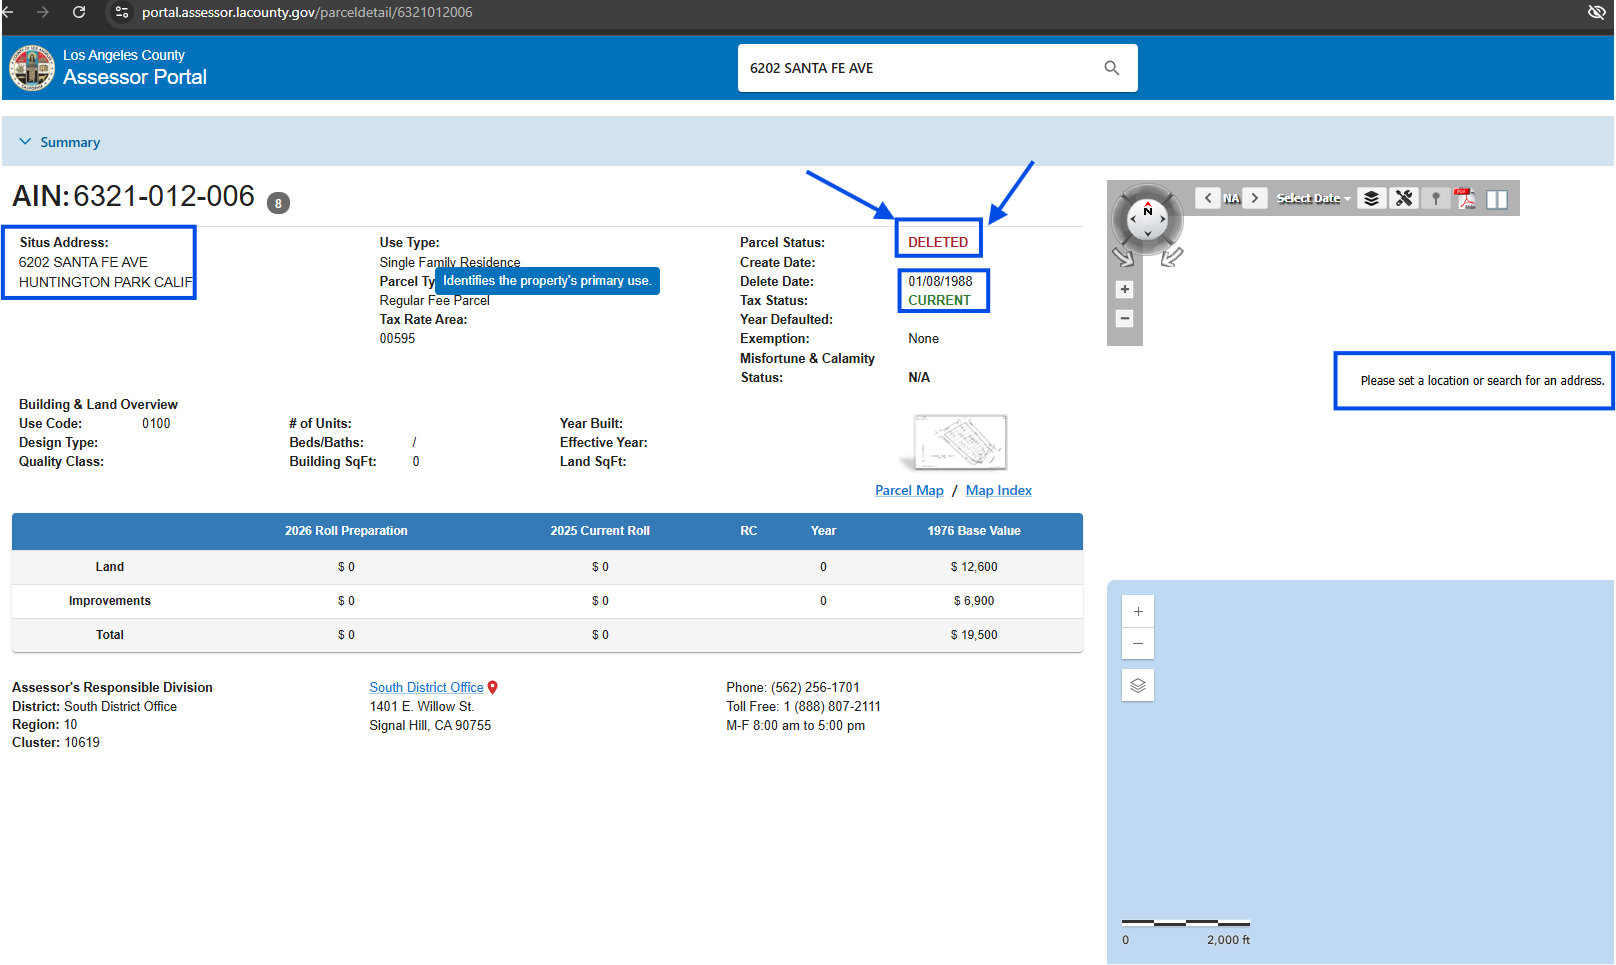Image resolution: width=1616 pixels, height=965 pixels.
Task: Toggle the incognito eye icon in address bar
Action: [x=1596, y=12]
